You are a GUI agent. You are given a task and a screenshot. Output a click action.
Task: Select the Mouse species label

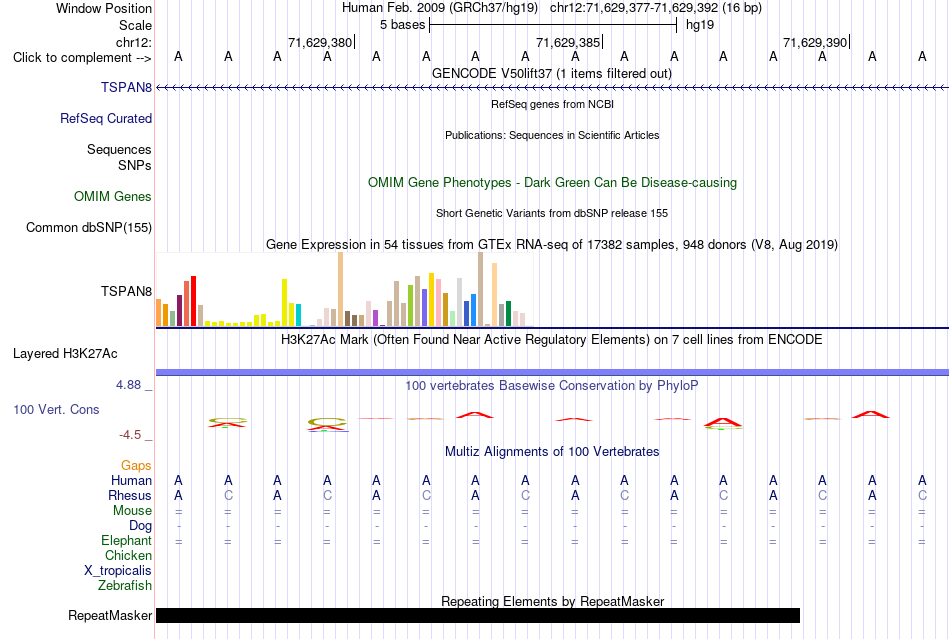pyautogui.click(x=132, y=511)
